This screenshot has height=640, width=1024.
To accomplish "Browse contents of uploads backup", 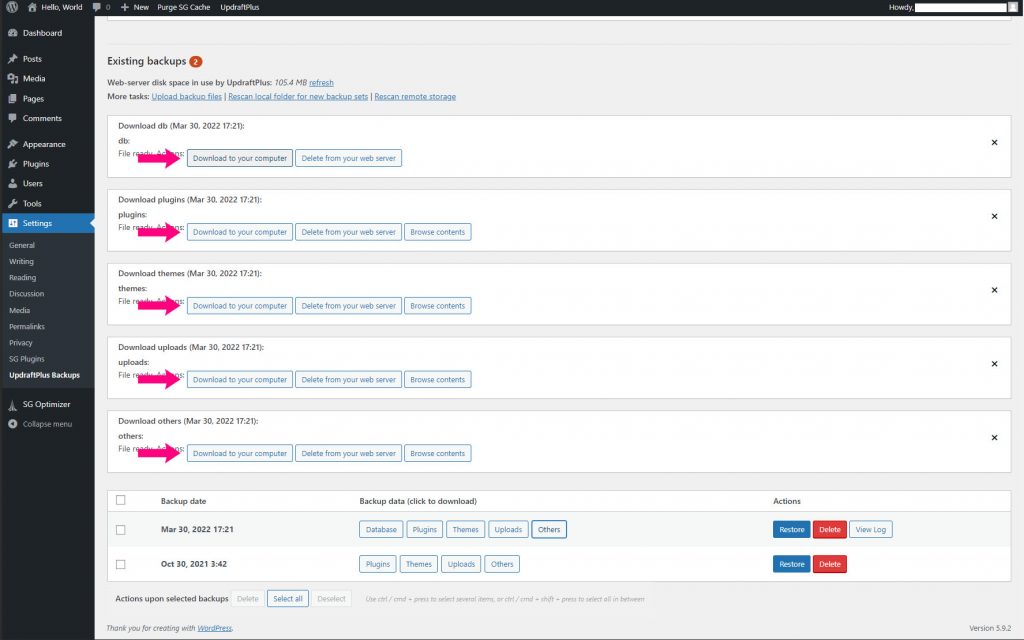I will pyautogui.click(x=438, y=379).
